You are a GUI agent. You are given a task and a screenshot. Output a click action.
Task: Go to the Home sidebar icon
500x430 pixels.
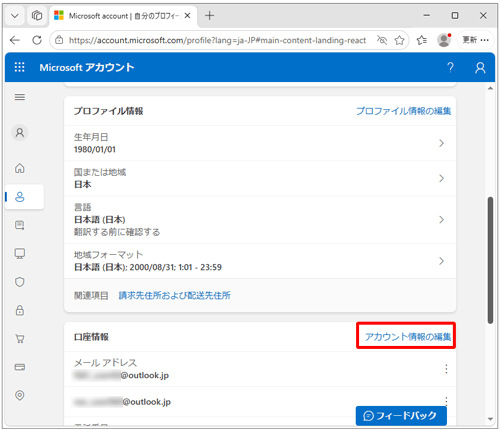tap(20, 168)
